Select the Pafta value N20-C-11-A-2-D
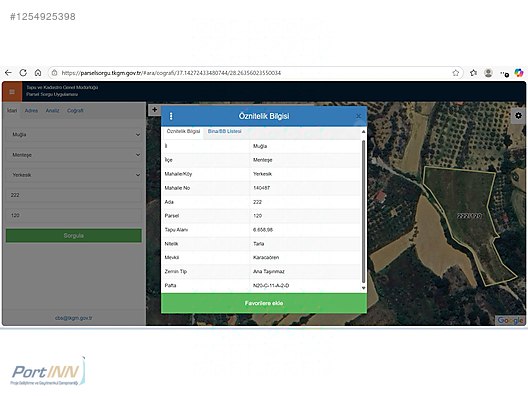528x396 pixels. [271, 286]
